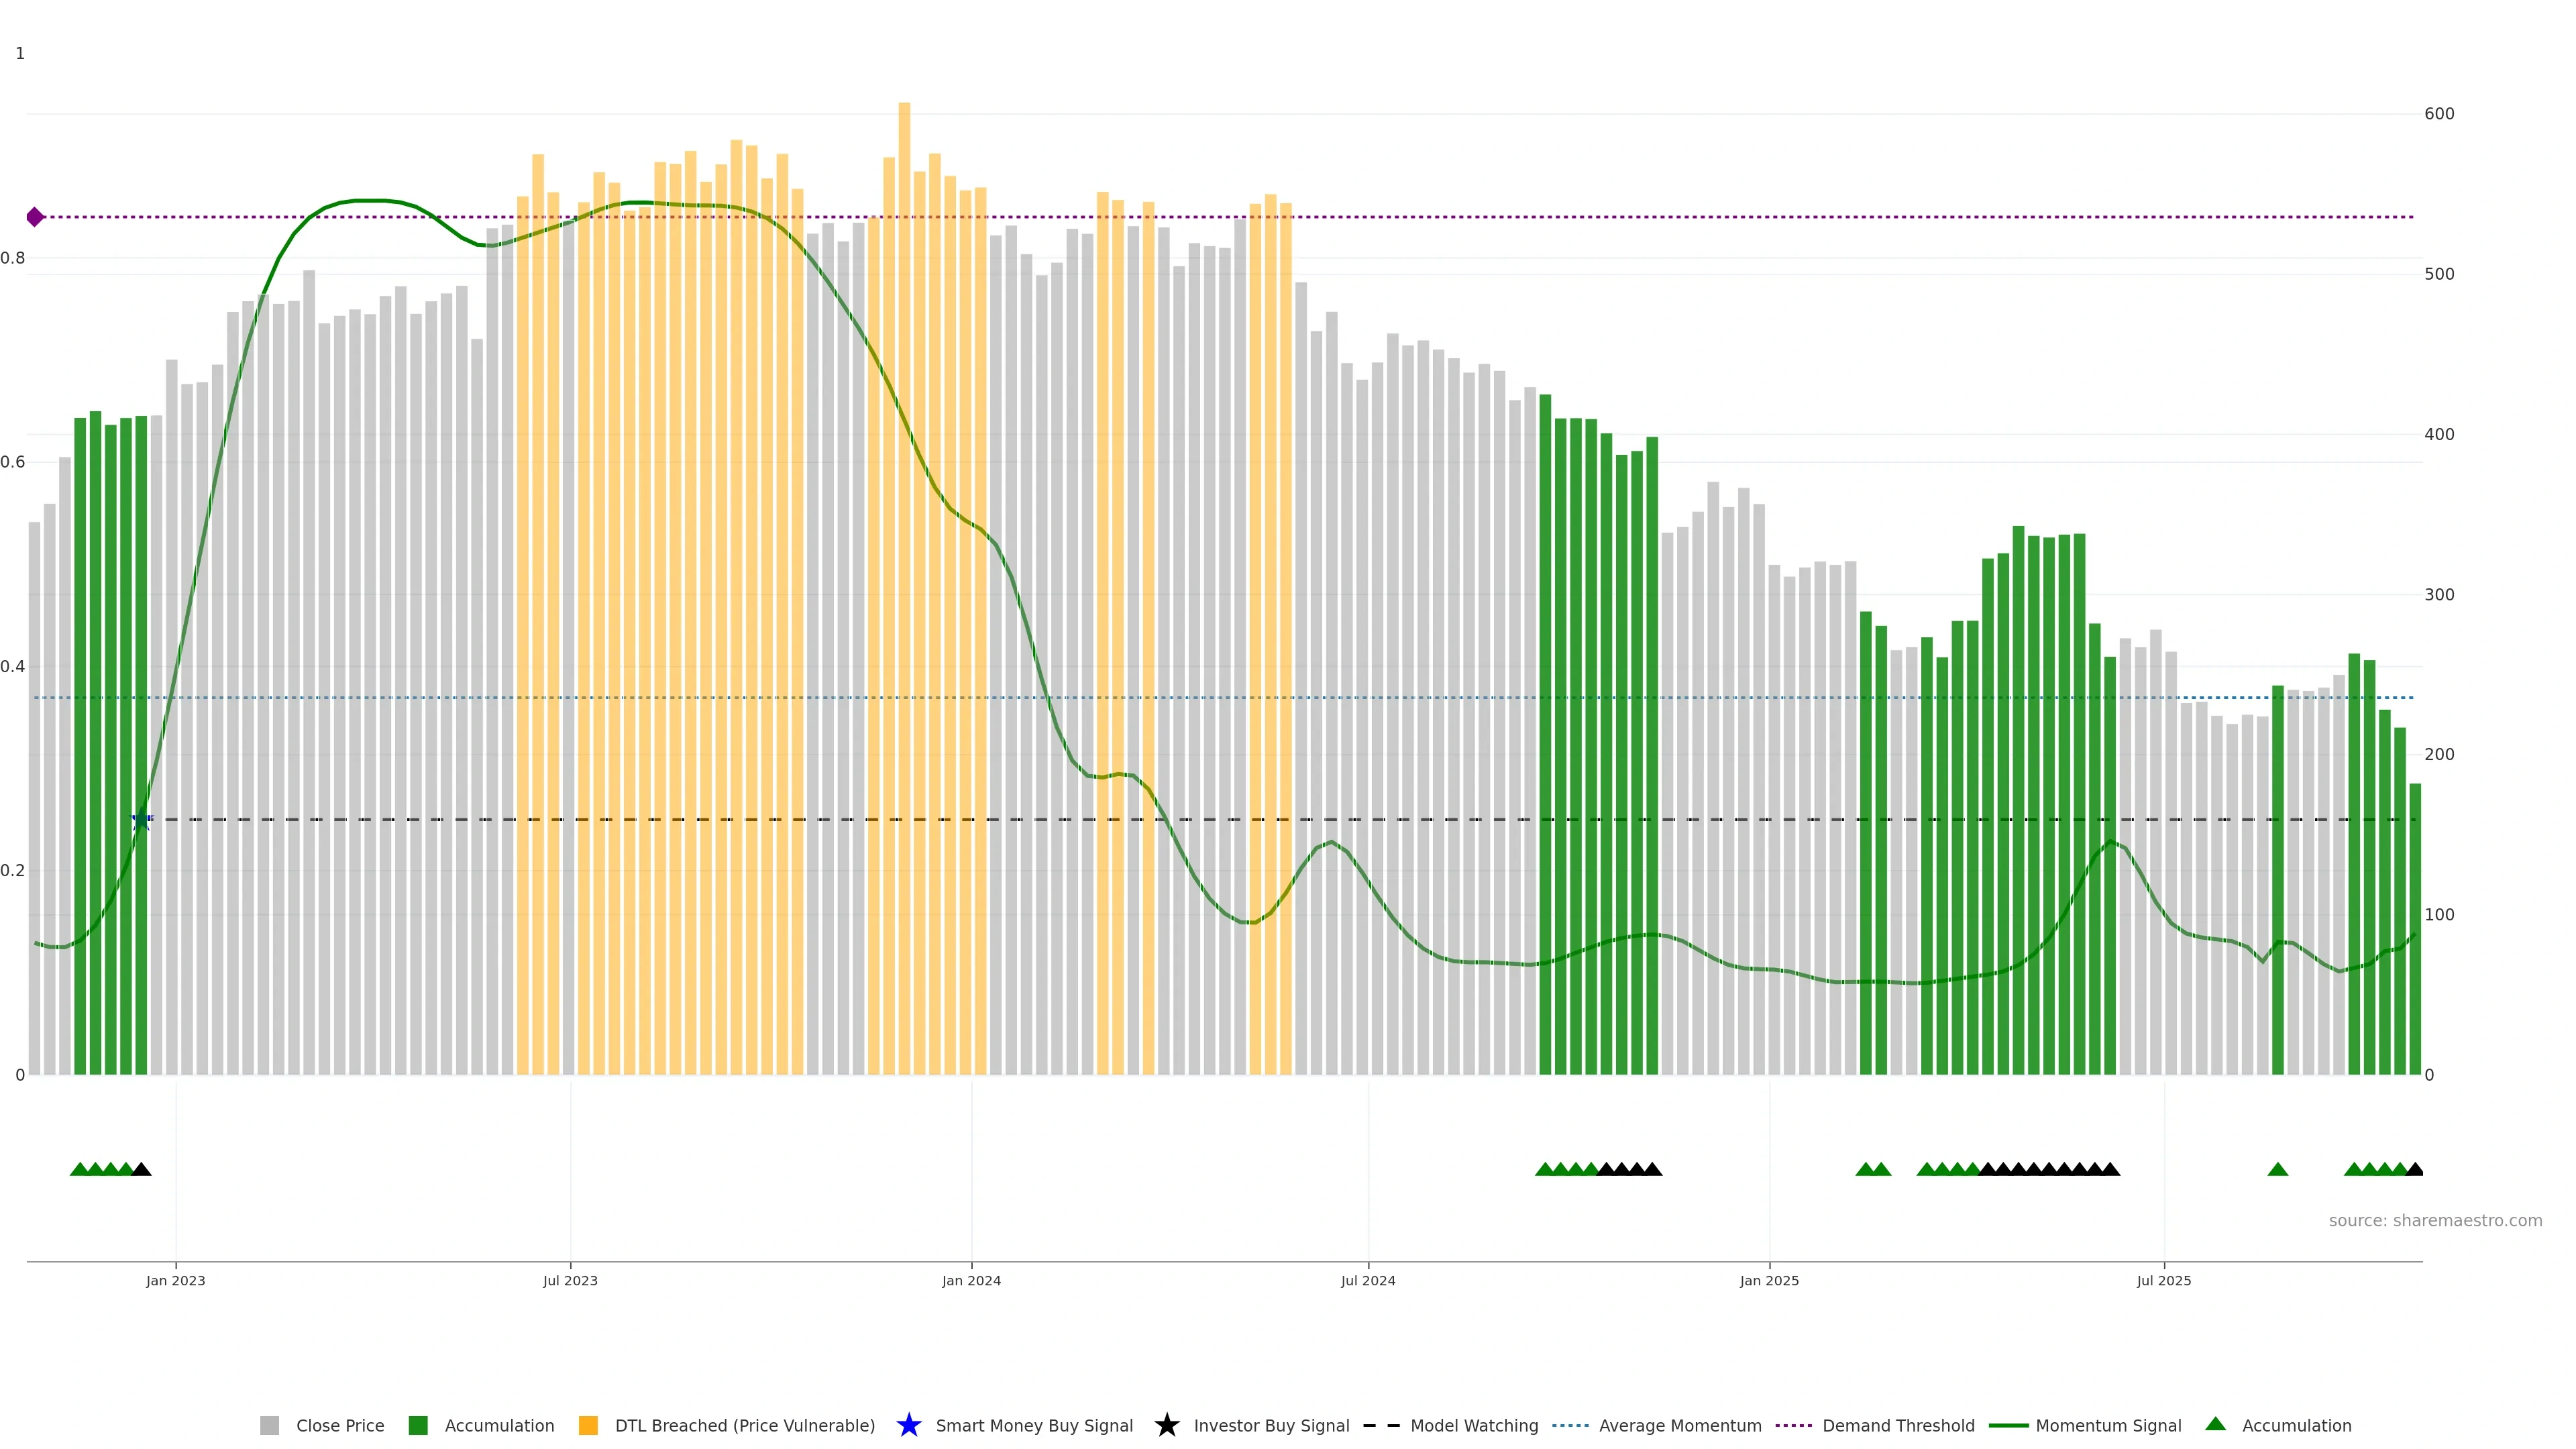Toggle the Close Price series label

340,1425
